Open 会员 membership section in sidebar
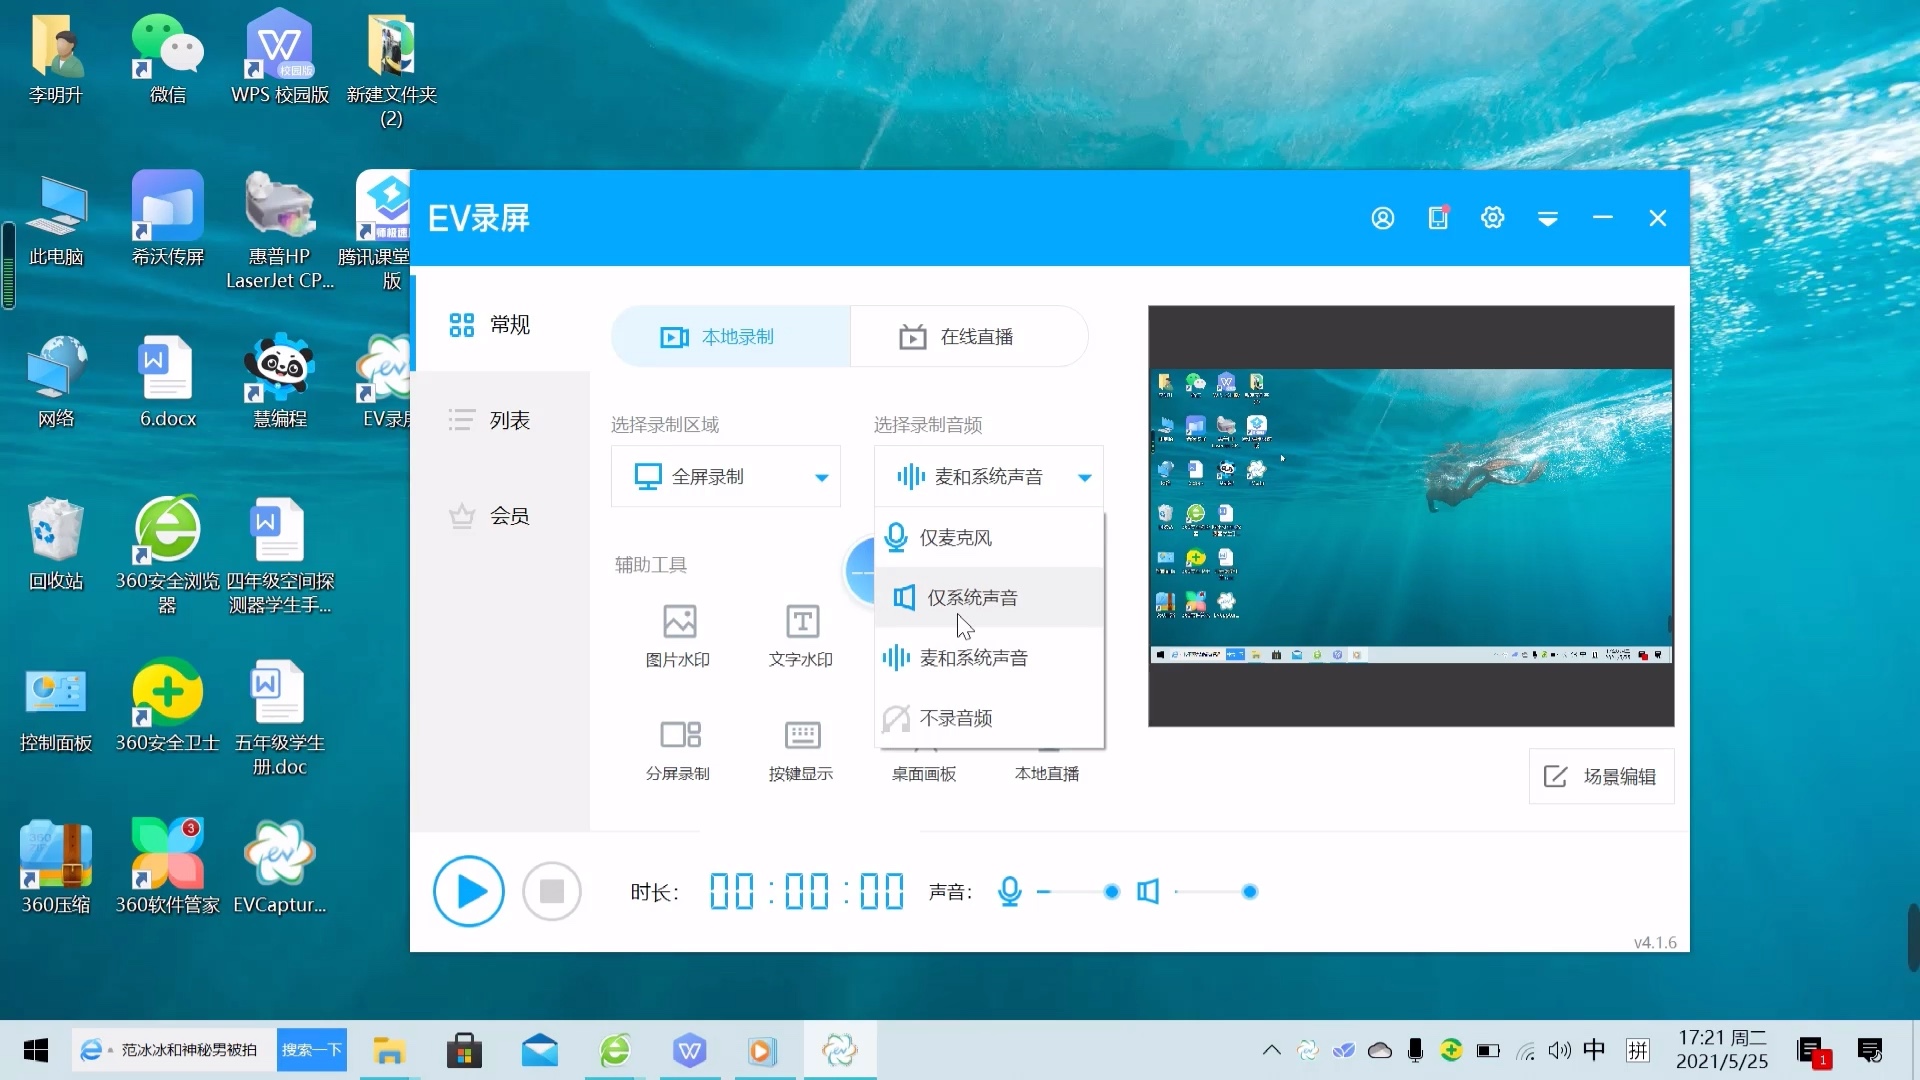Screen dimensions: 1920x1080 tap(500, 516)
